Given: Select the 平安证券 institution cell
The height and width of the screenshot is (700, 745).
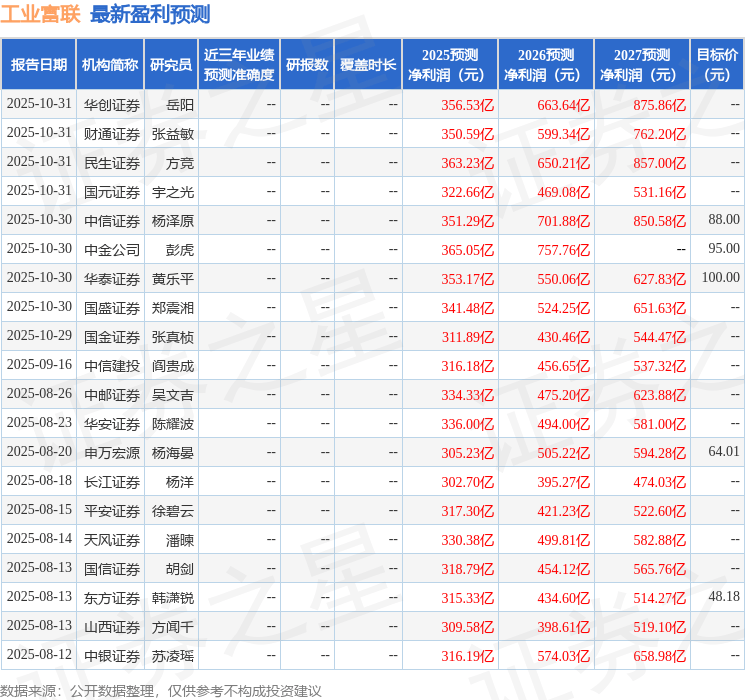Looking at the screenshot, I should pos(112,511).
